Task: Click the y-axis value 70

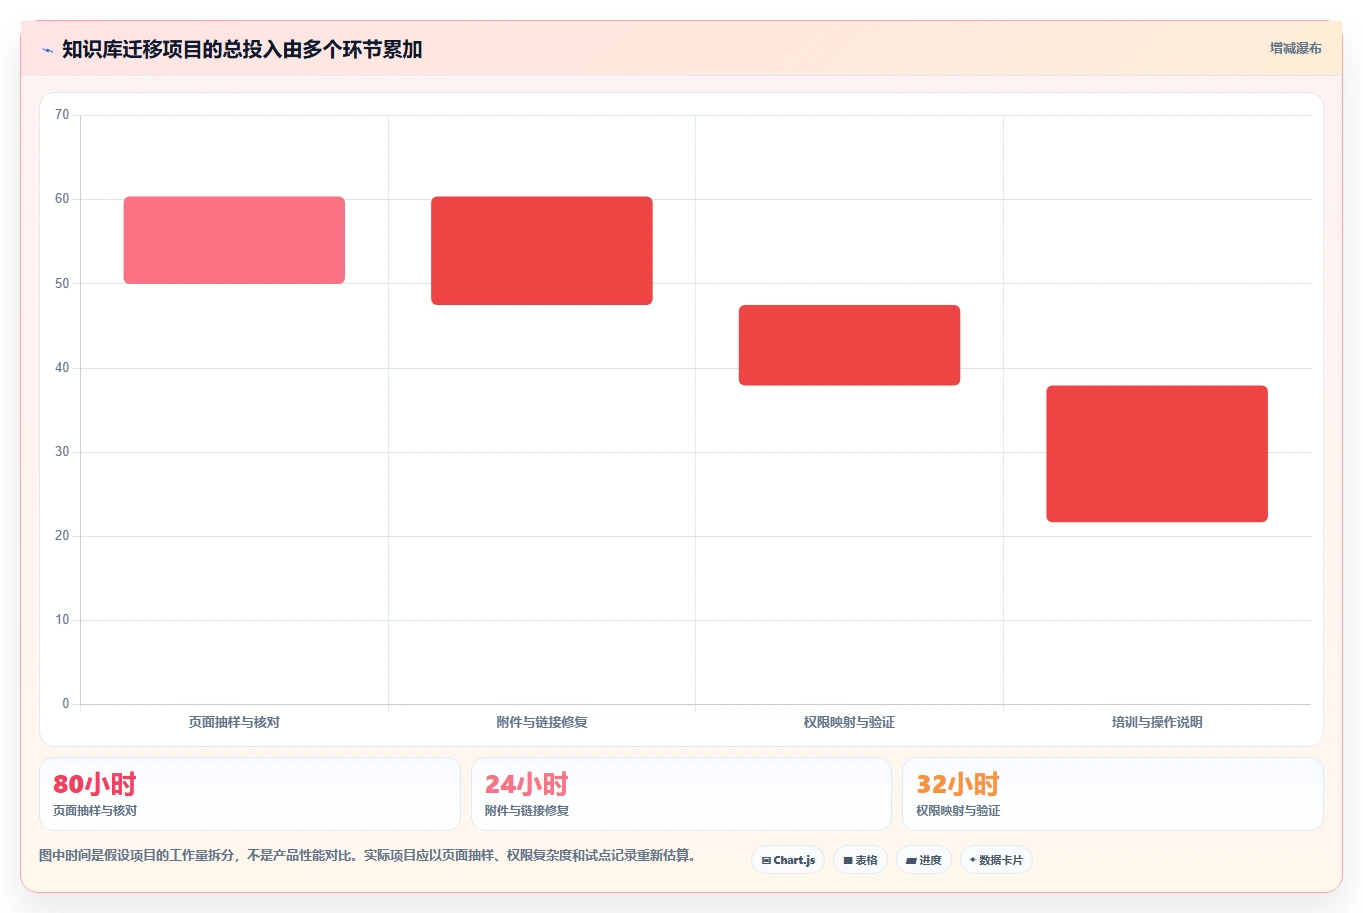Action: click(x=62, y=115)
